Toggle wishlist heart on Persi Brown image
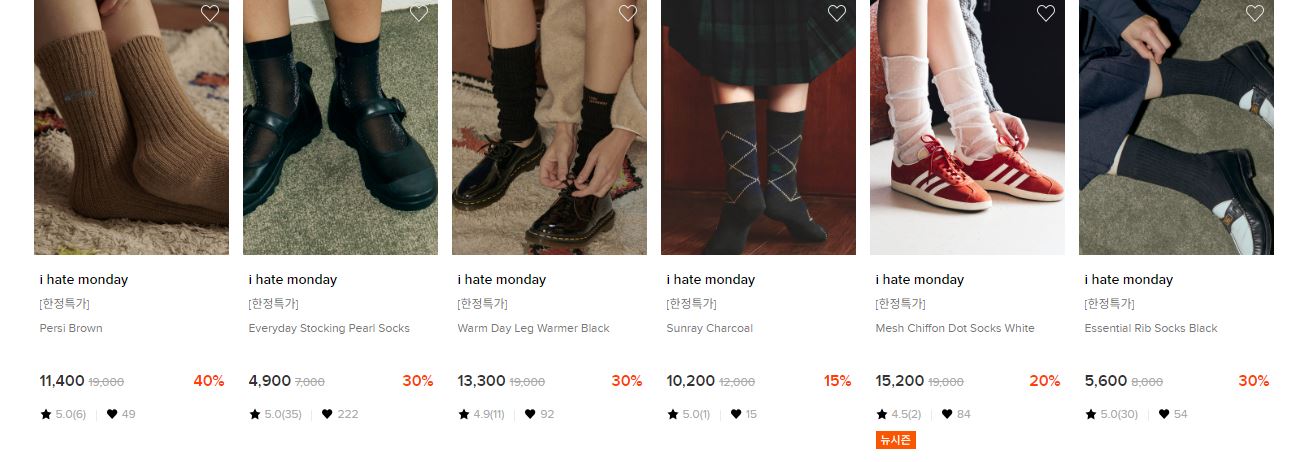The width and height of the screenshot is (1289, 462). point(210,13)
